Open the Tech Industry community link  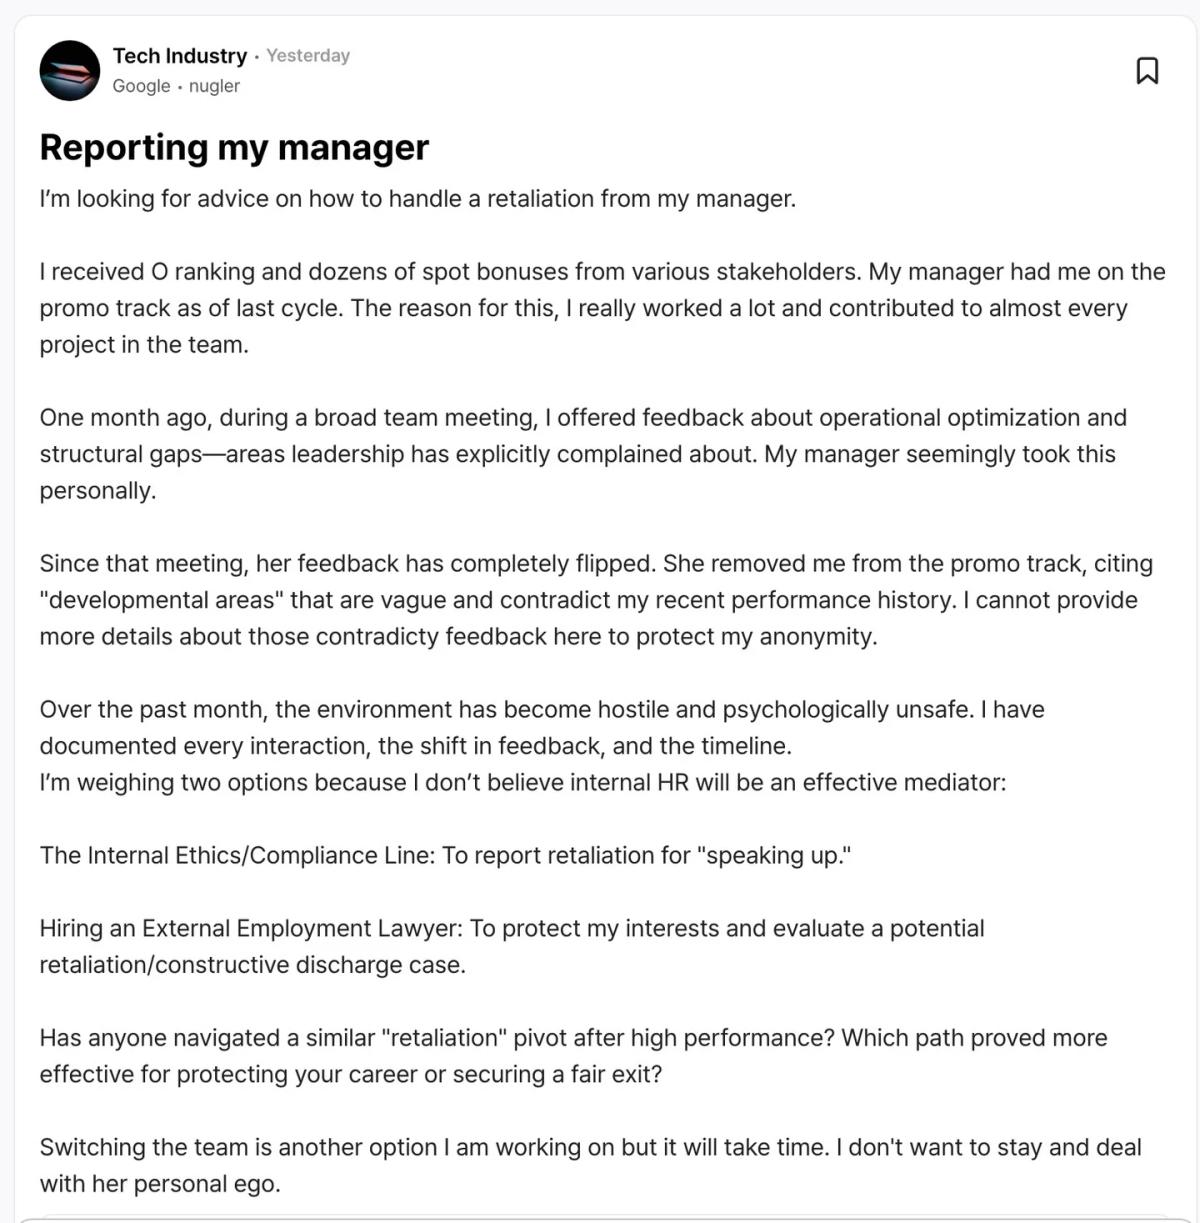181,56
